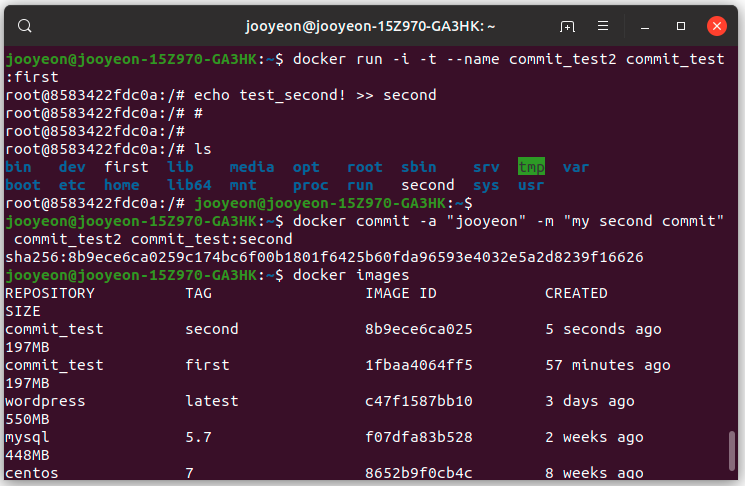
Task: Click the blue 'root' directory in ls output
Action: tap(364, 167)
